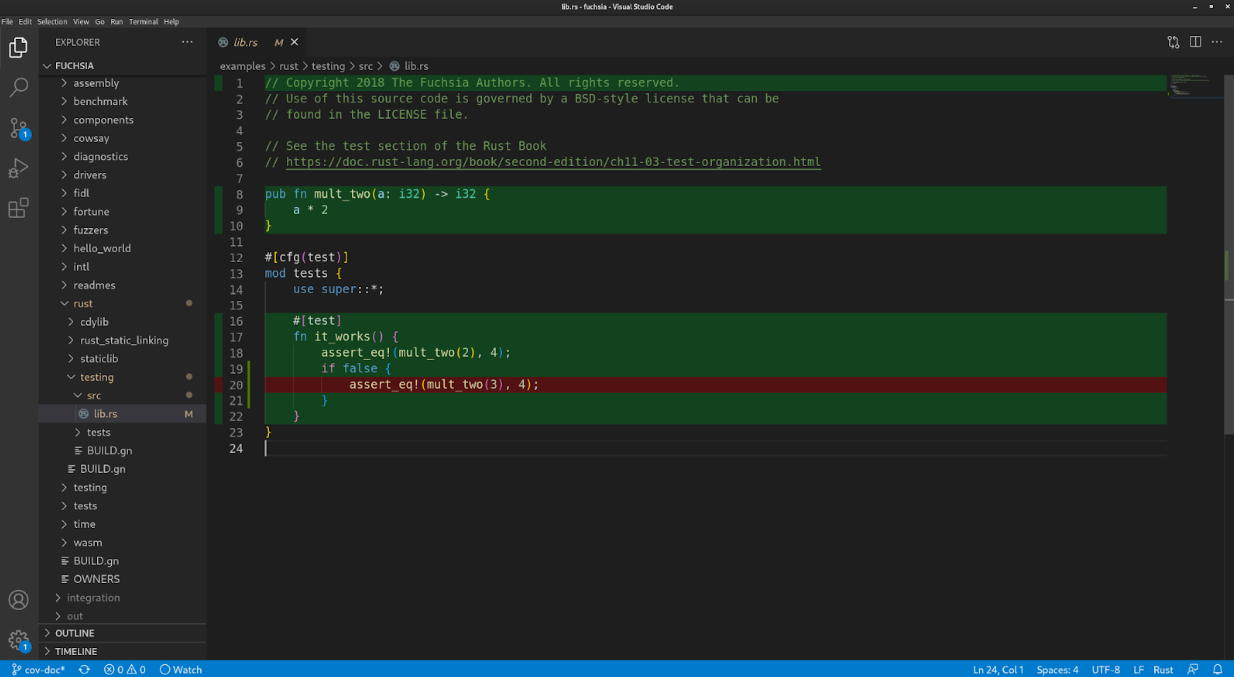The height and width of the screenshot is (677, 1234).
Task: Click the Spaces: 4 indentation indicator
Action: click(x=1057, y=669)
